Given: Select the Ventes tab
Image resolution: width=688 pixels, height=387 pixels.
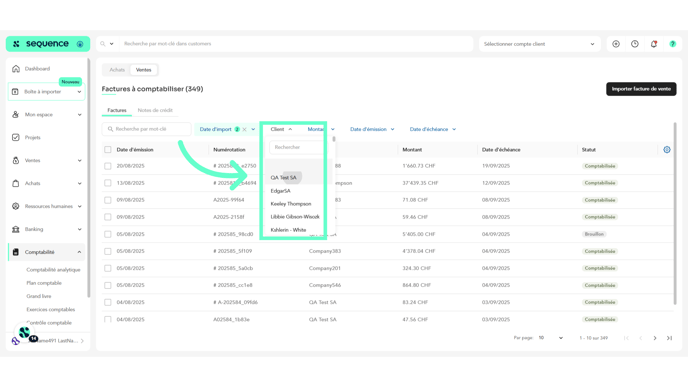Looking at the screenshot, I should tap(143, 70).
